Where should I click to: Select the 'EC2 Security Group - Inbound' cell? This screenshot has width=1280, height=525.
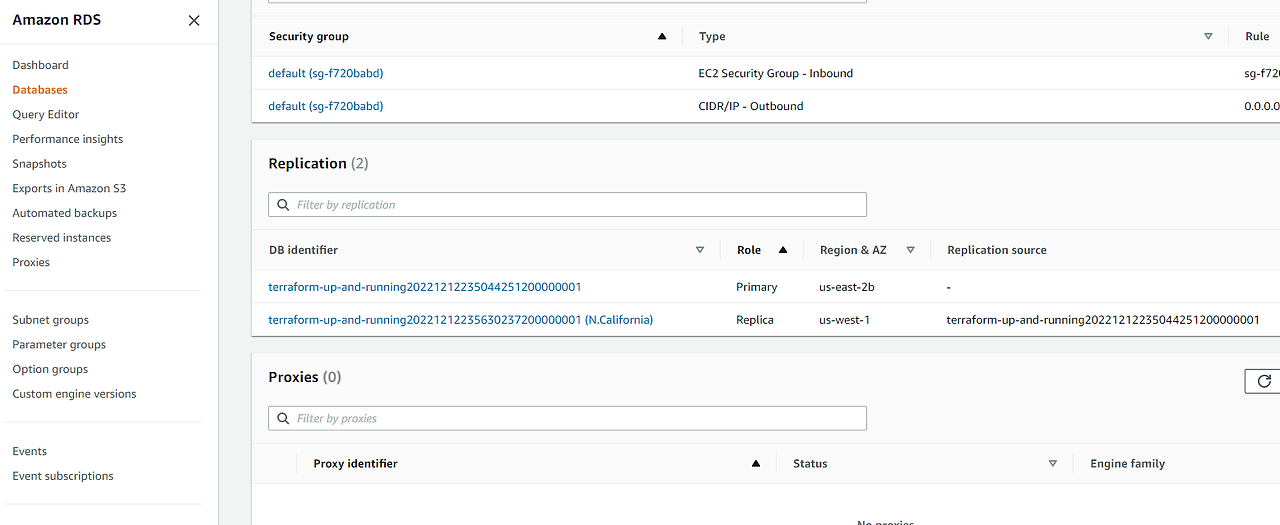click(x=776, y=73)
